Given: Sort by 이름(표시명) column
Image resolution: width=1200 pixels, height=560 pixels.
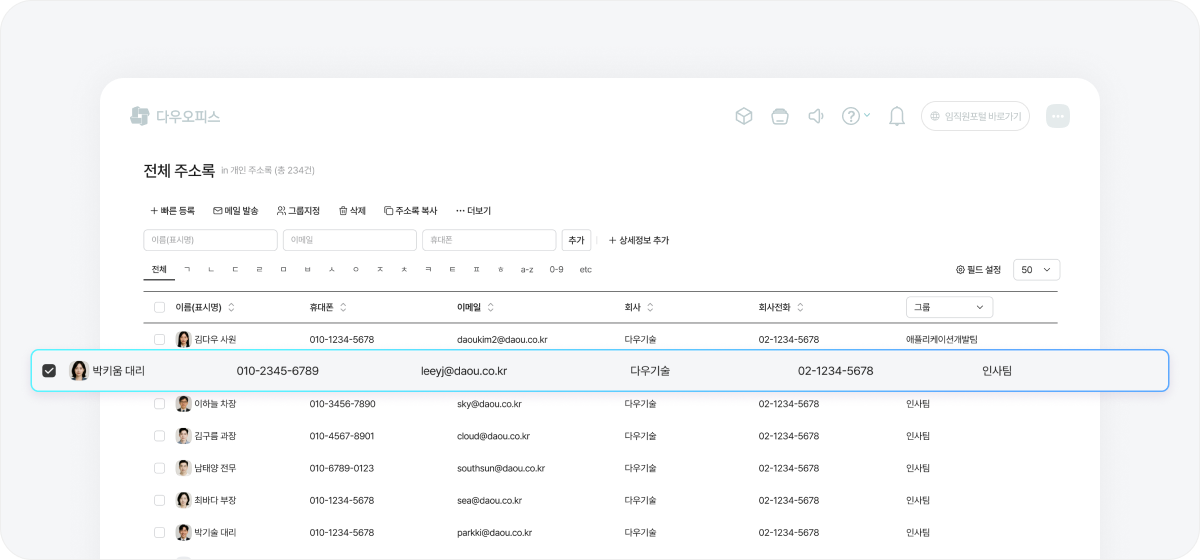Looking at the screenshot, I should 205,307.
